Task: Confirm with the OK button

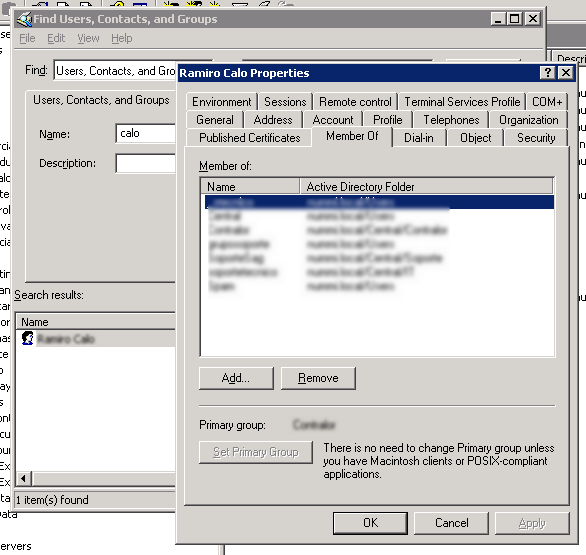Action: (x=370, y=523)
